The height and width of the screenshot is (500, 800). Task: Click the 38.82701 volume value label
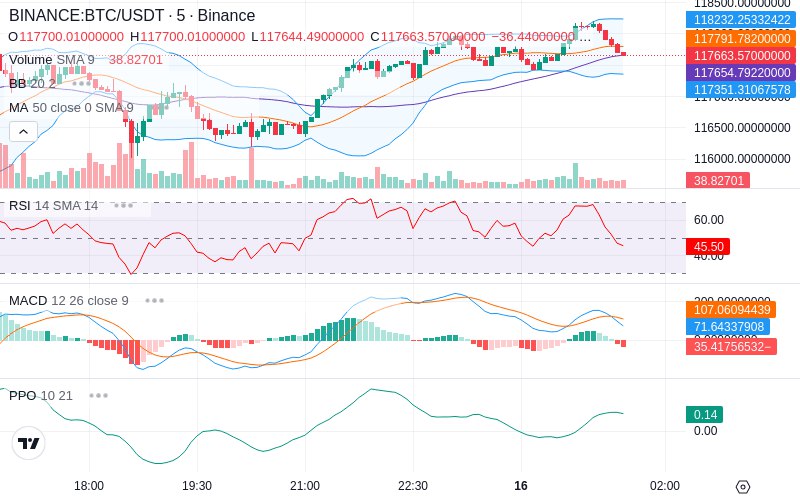(x=718, y=180)
